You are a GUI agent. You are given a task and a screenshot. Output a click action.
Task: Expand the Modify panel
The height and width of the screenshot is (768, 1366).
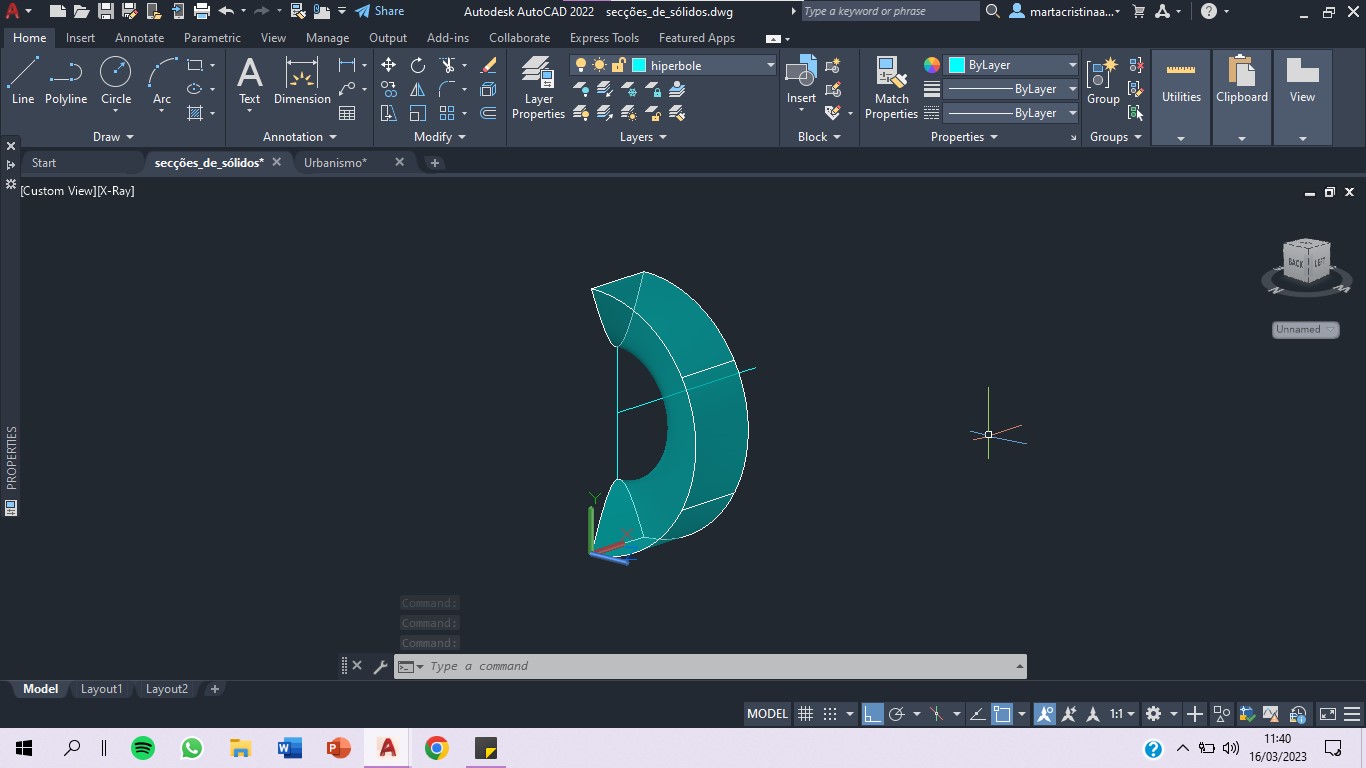(x=440, y=137)
